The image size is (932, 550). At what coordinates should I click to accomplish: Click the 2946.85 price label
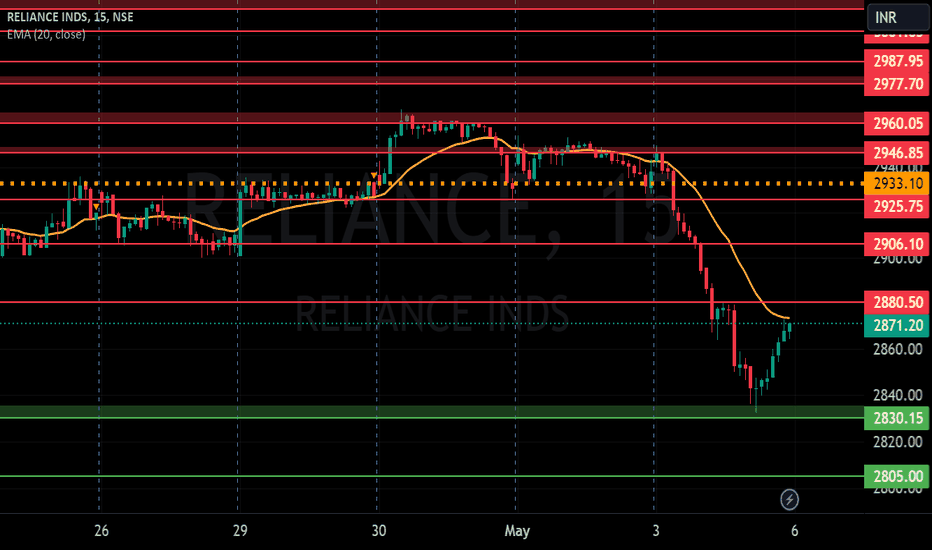coord(898,153)
